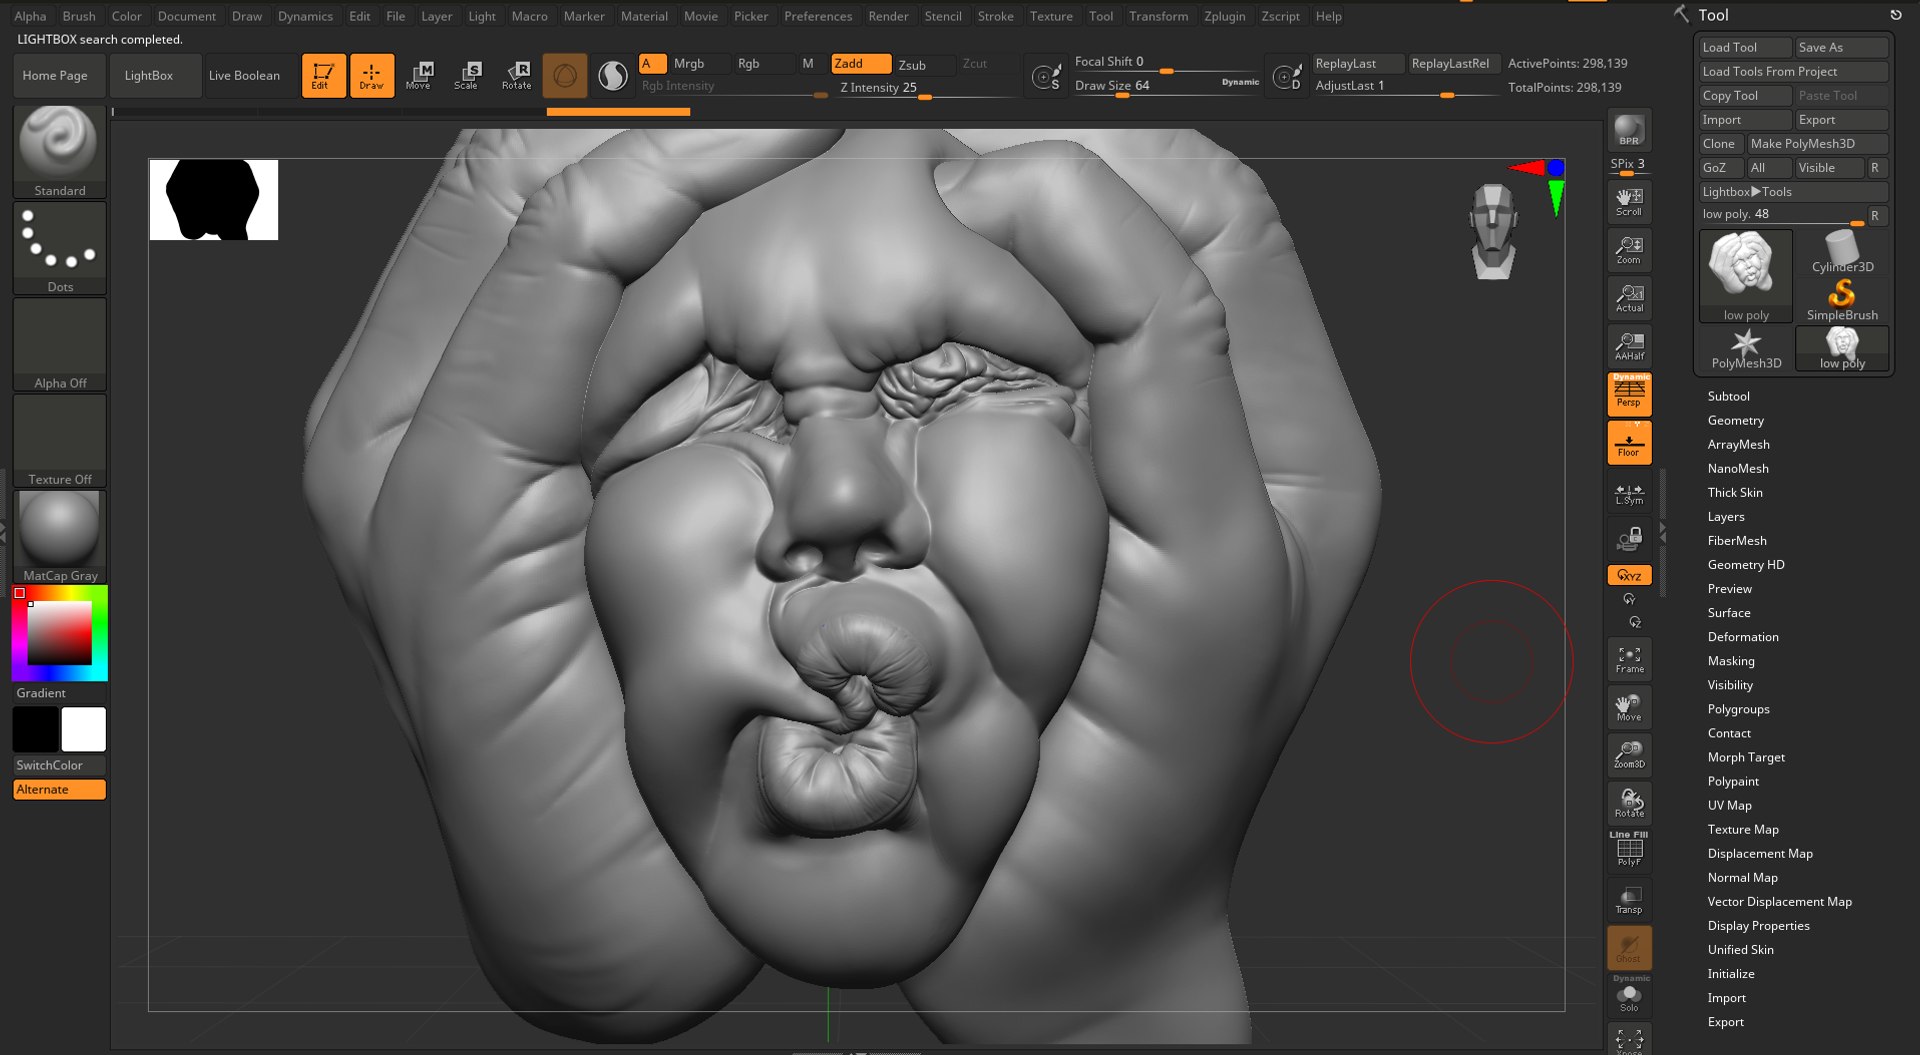The image size is (1920, 1055).
Task: Open the Brush menu
Action: 79,16
